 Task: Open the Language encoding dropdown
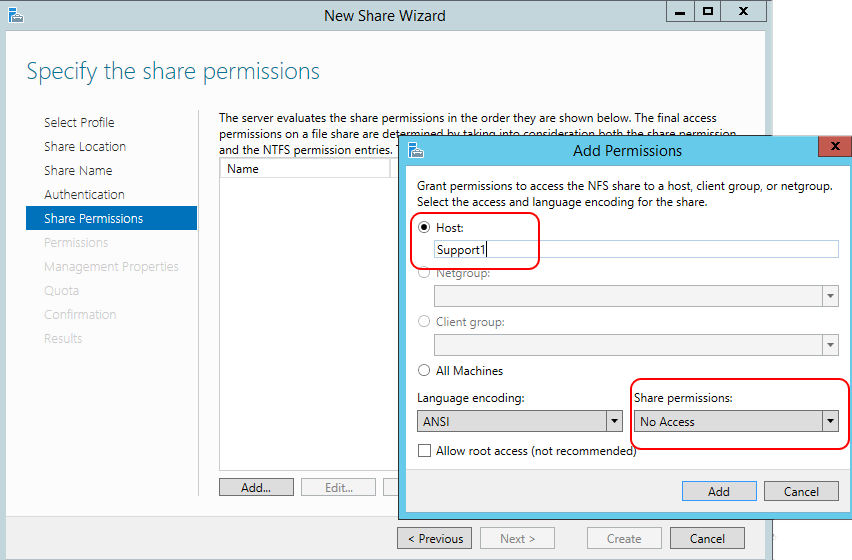coord(614,422)
